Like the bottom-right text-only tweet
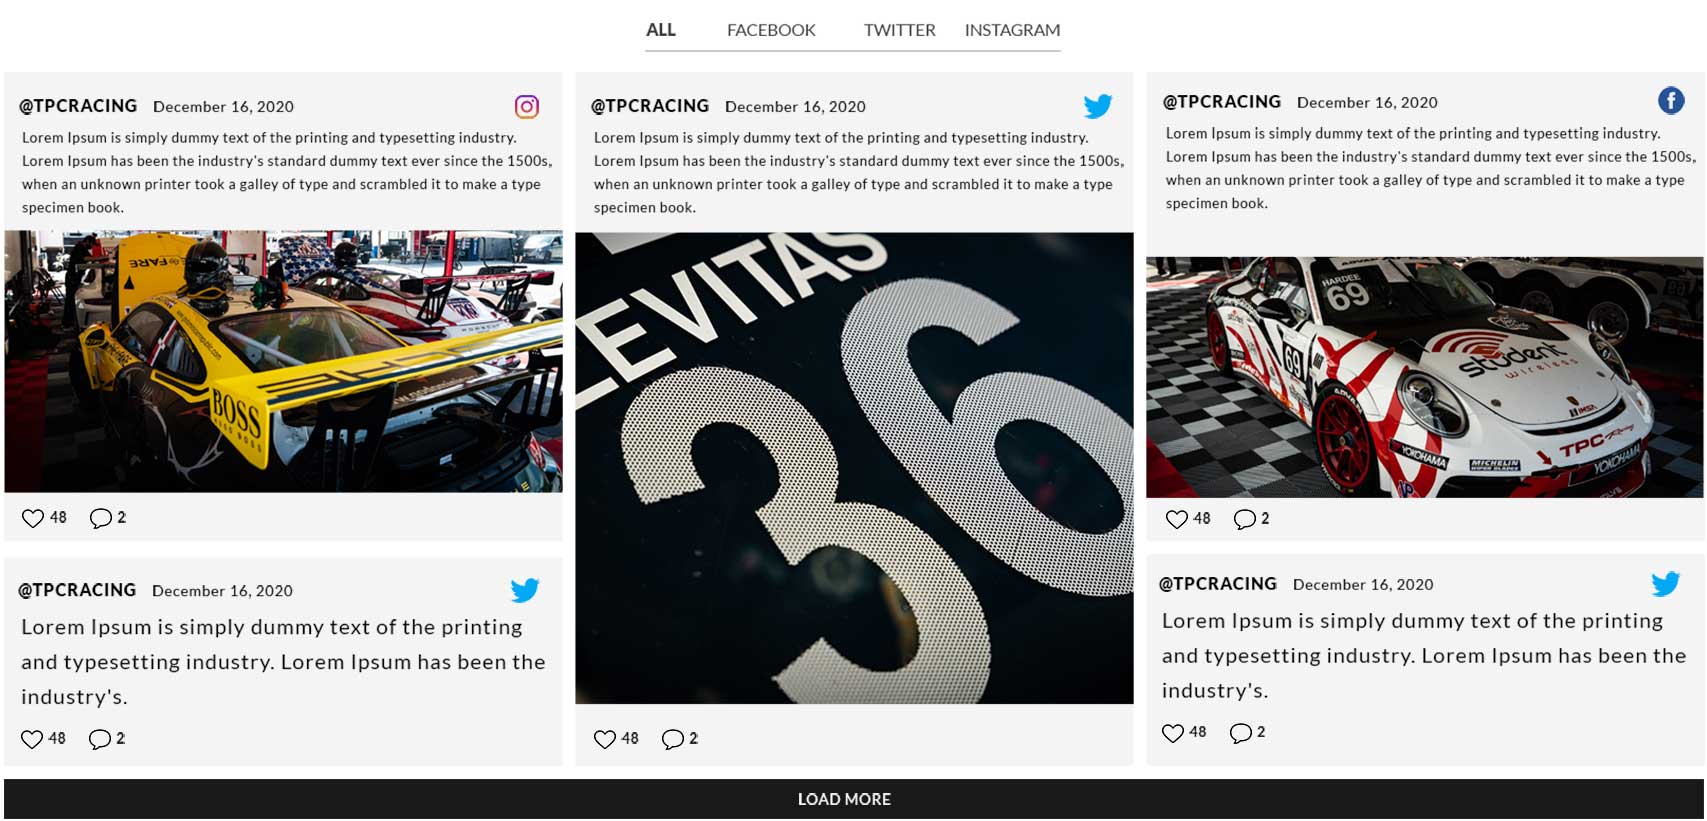Viewport: 1707px width, 821px height. pos(1173,733)
